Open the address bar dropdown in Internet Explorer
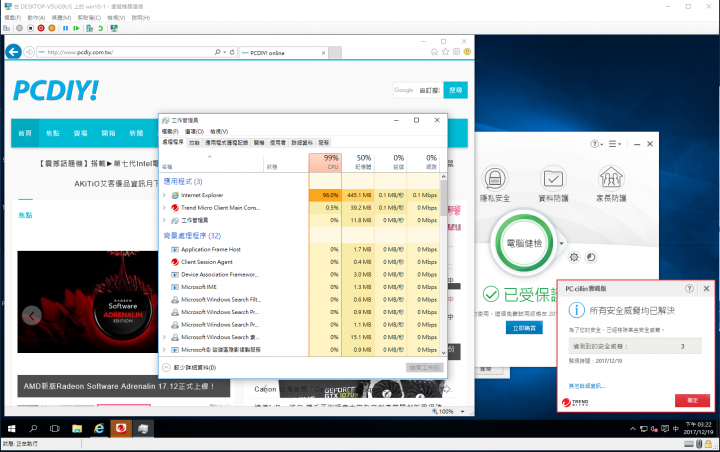Viewport: 720px width, 452px height. pos(225,52)
